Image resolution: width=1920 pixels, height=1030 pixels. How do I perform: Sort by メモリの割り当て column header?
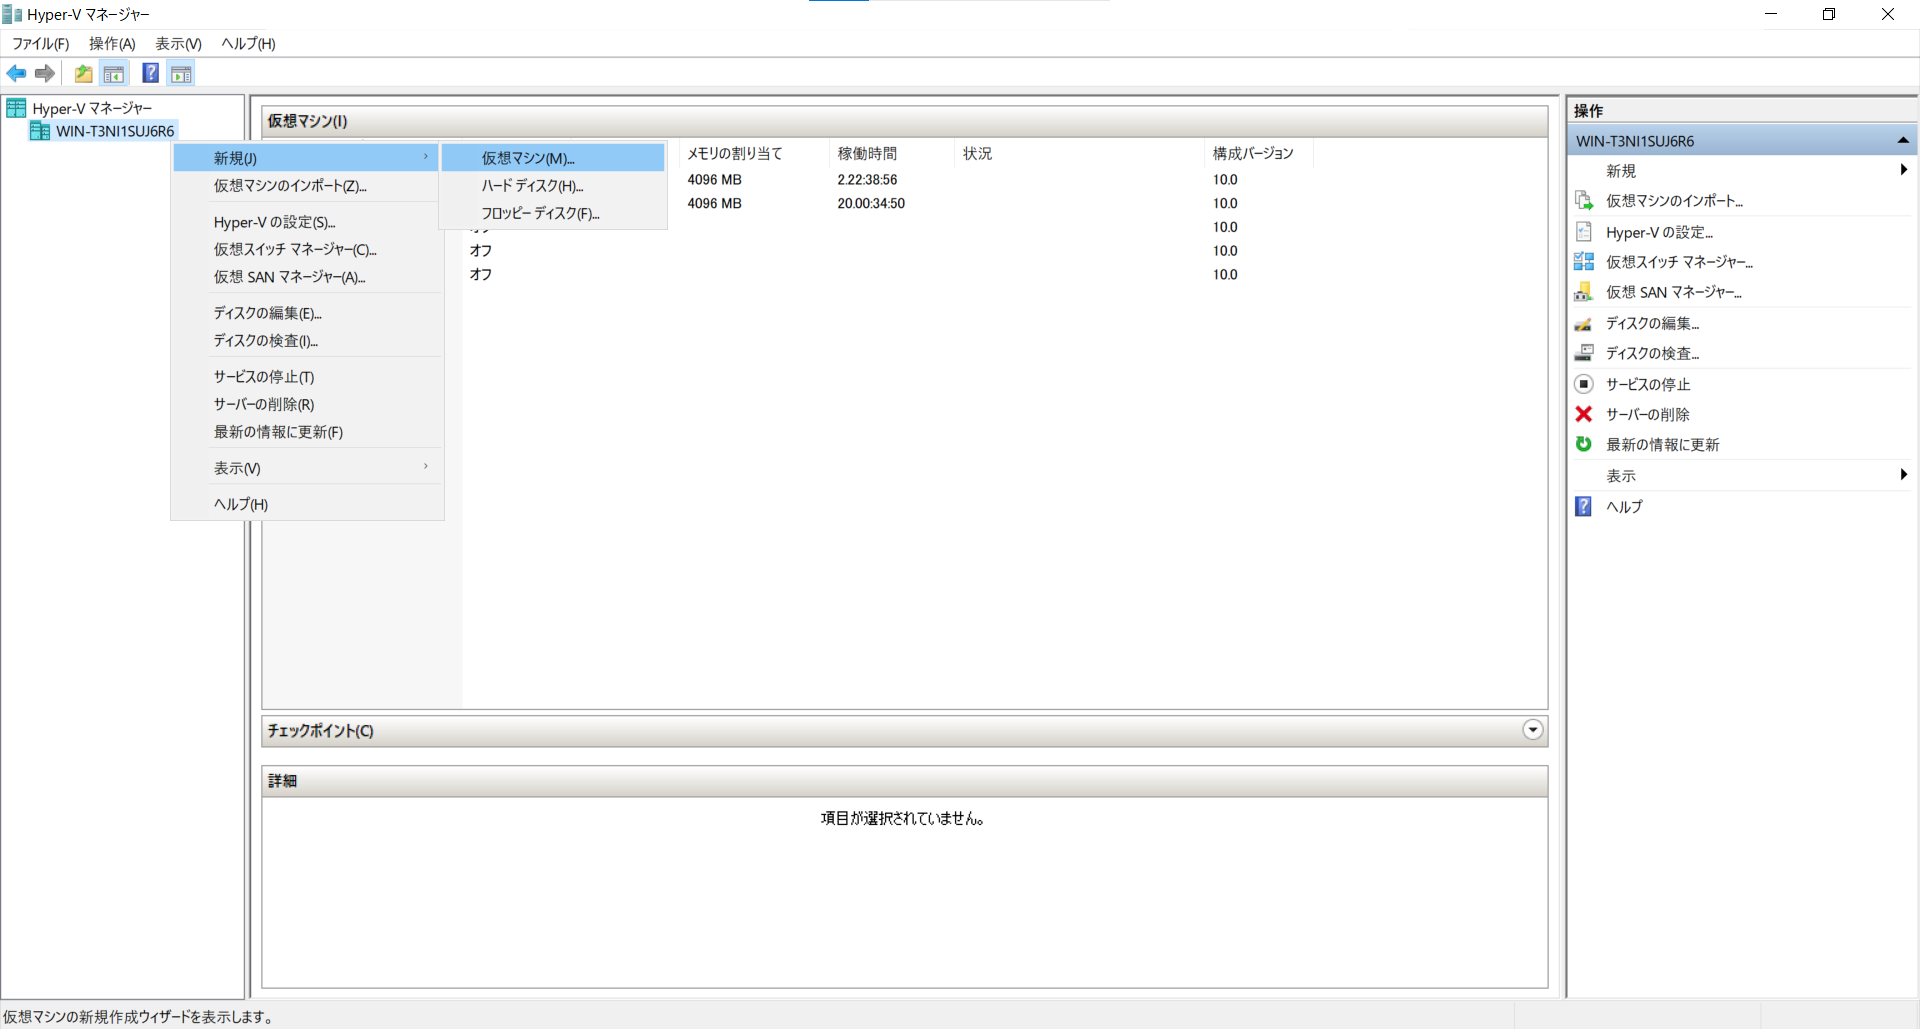pos(755,153)
